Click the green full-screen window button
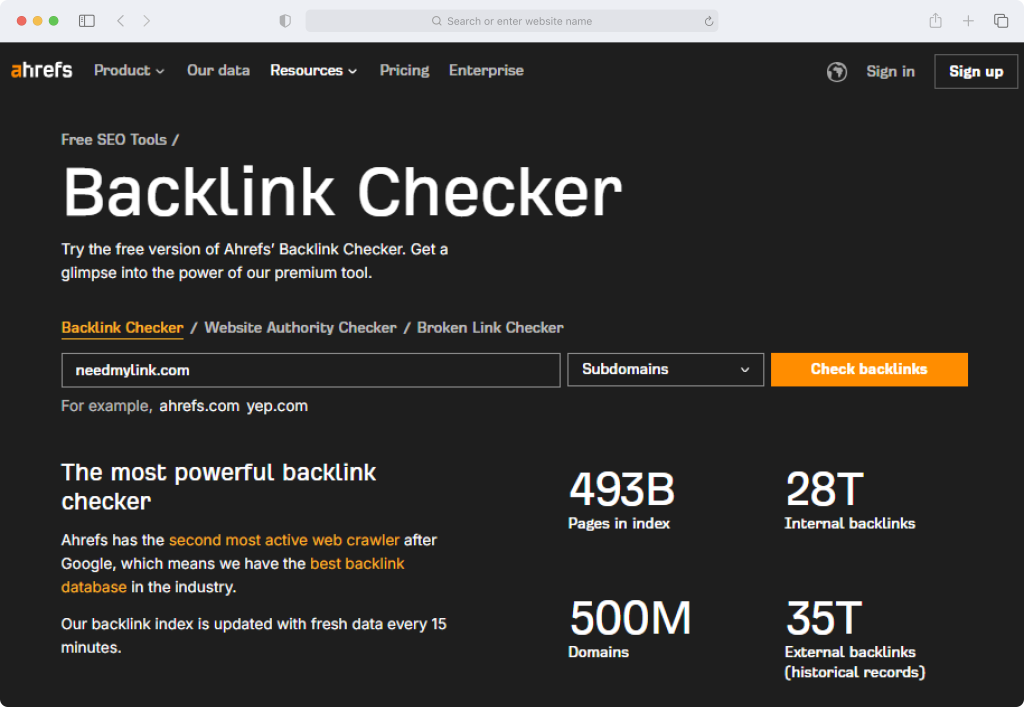The image size is (1024, 707). pos(54,21)
